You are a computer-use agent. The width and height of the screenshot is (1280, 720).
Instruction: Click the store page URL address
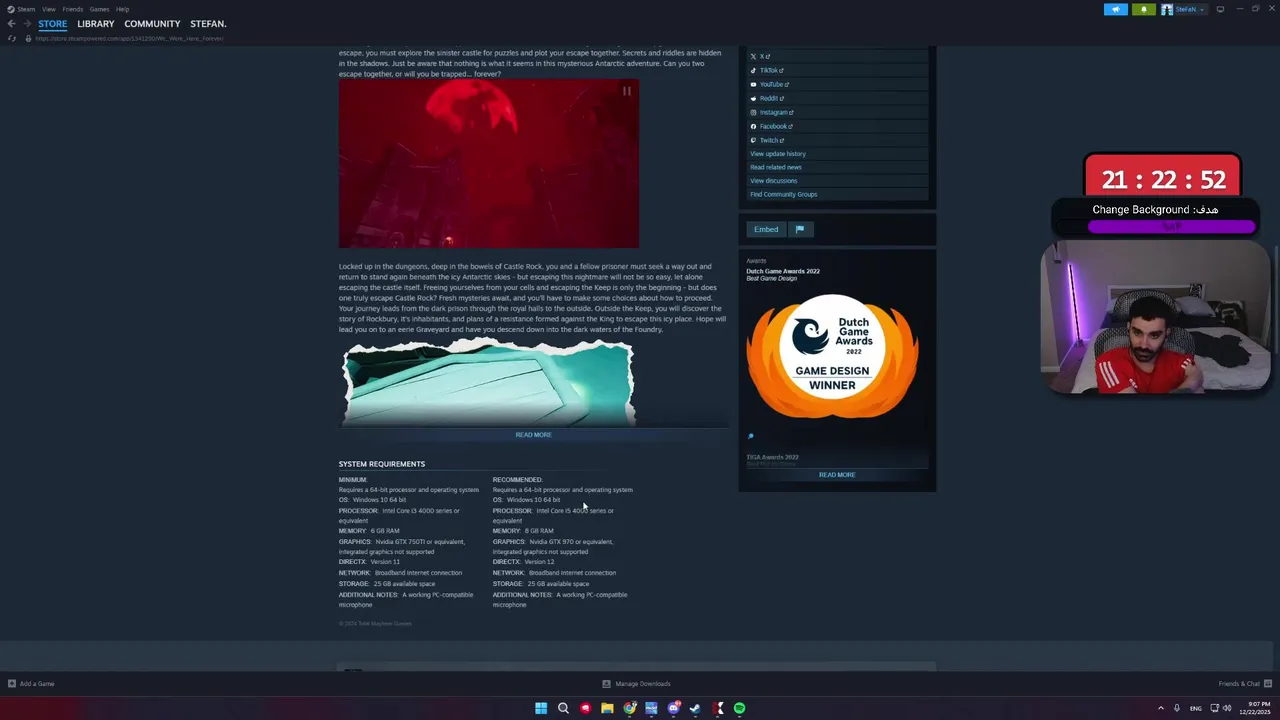[x=129, y=38]
